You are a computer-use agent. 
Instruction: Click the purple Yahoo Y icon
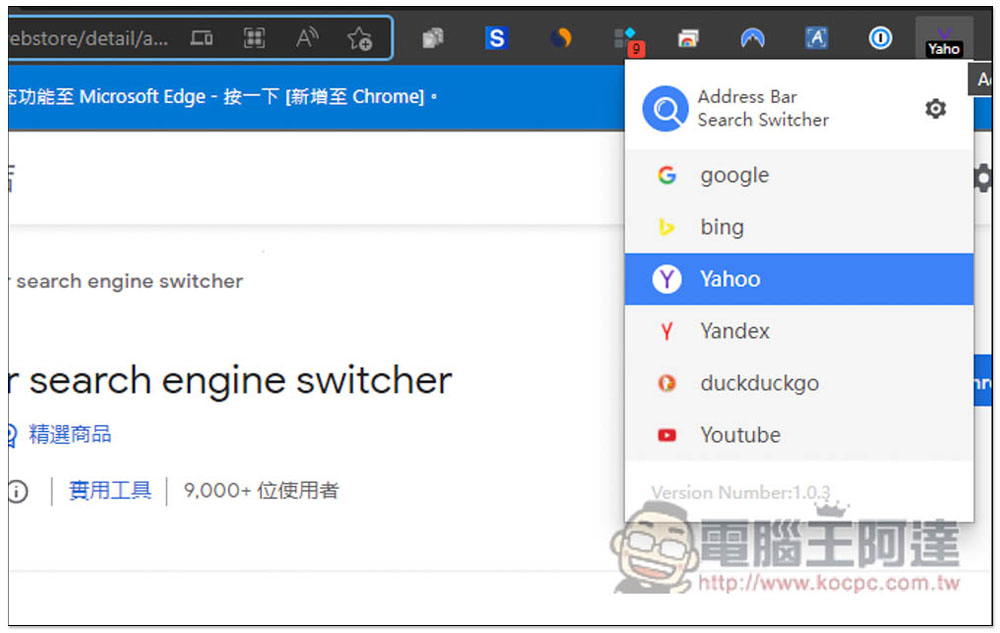point(666,279)
